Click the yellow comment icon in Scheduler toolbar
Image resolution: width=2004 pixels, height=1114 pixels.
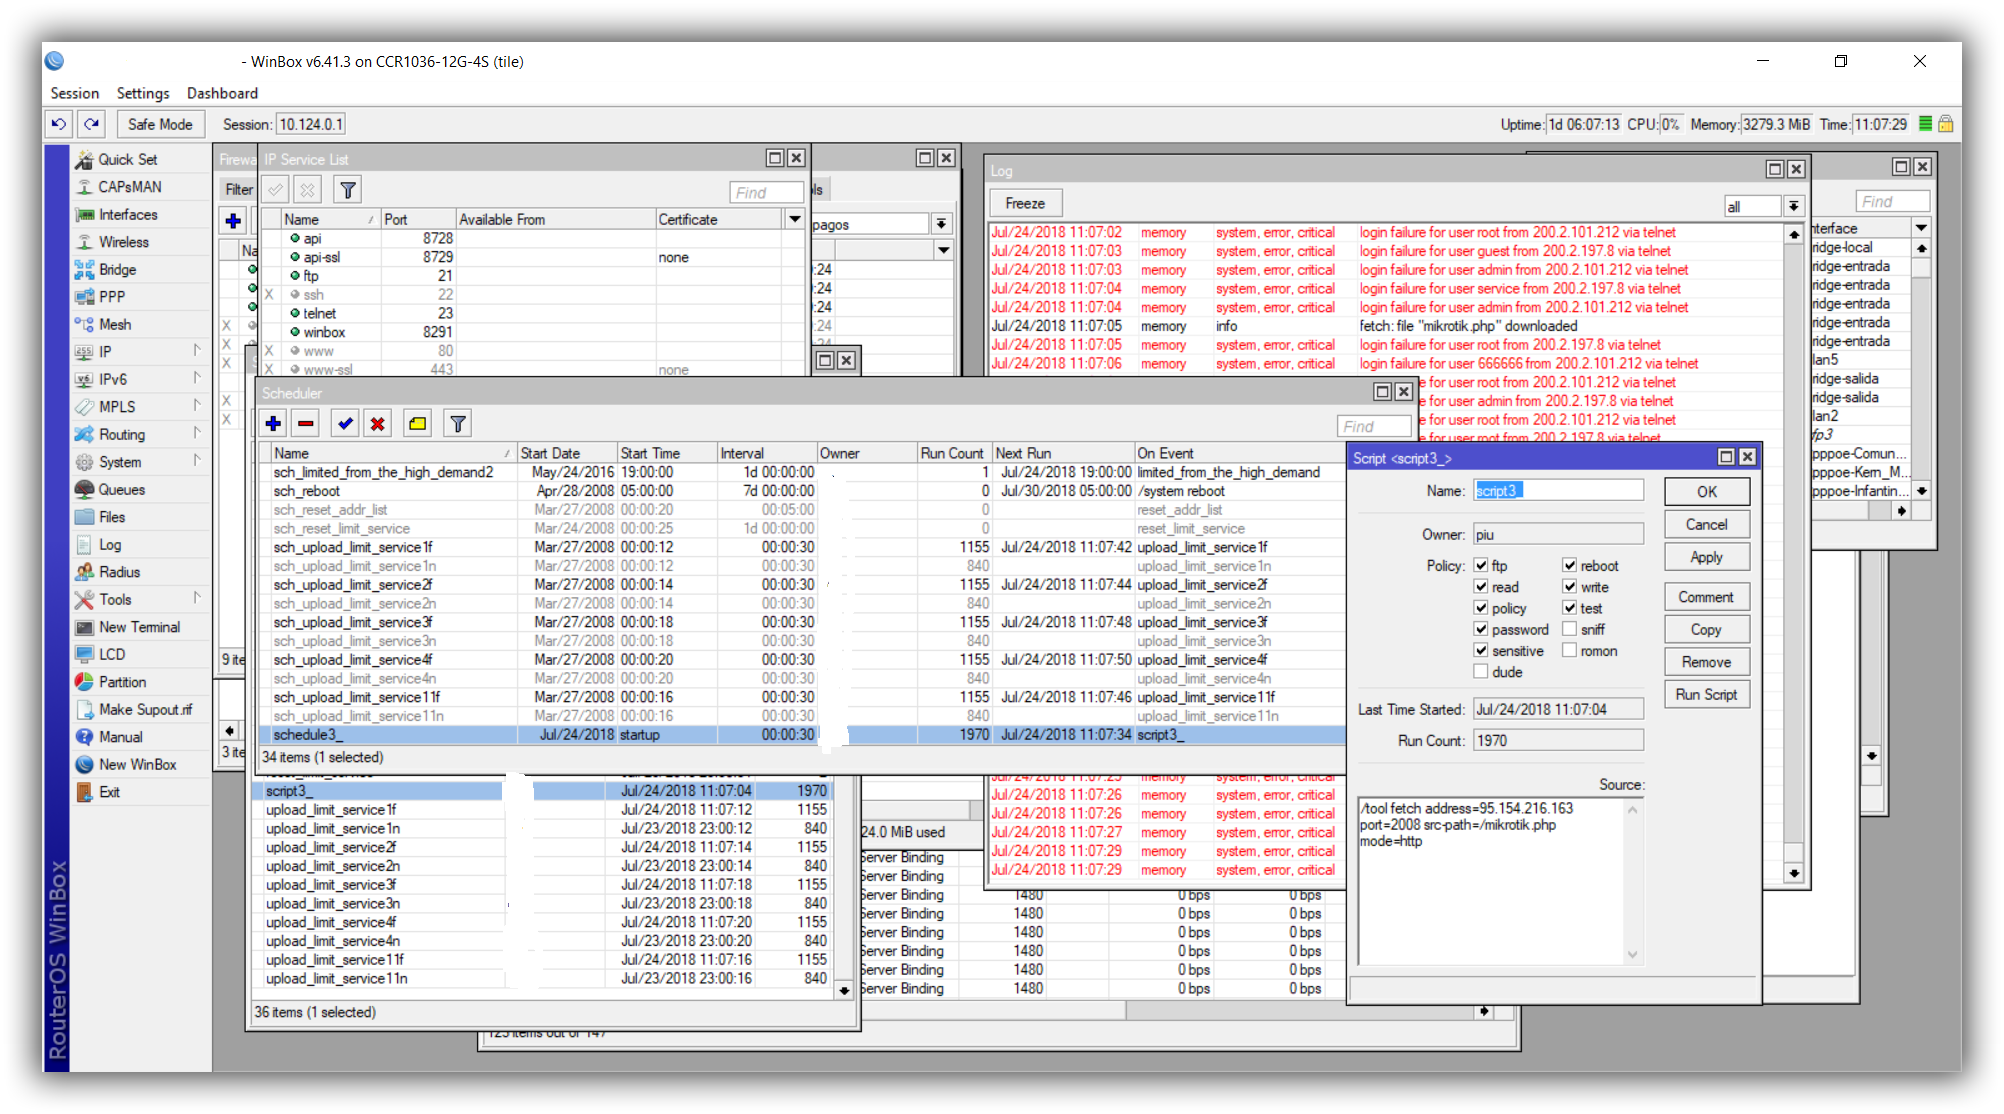(417, 424)
